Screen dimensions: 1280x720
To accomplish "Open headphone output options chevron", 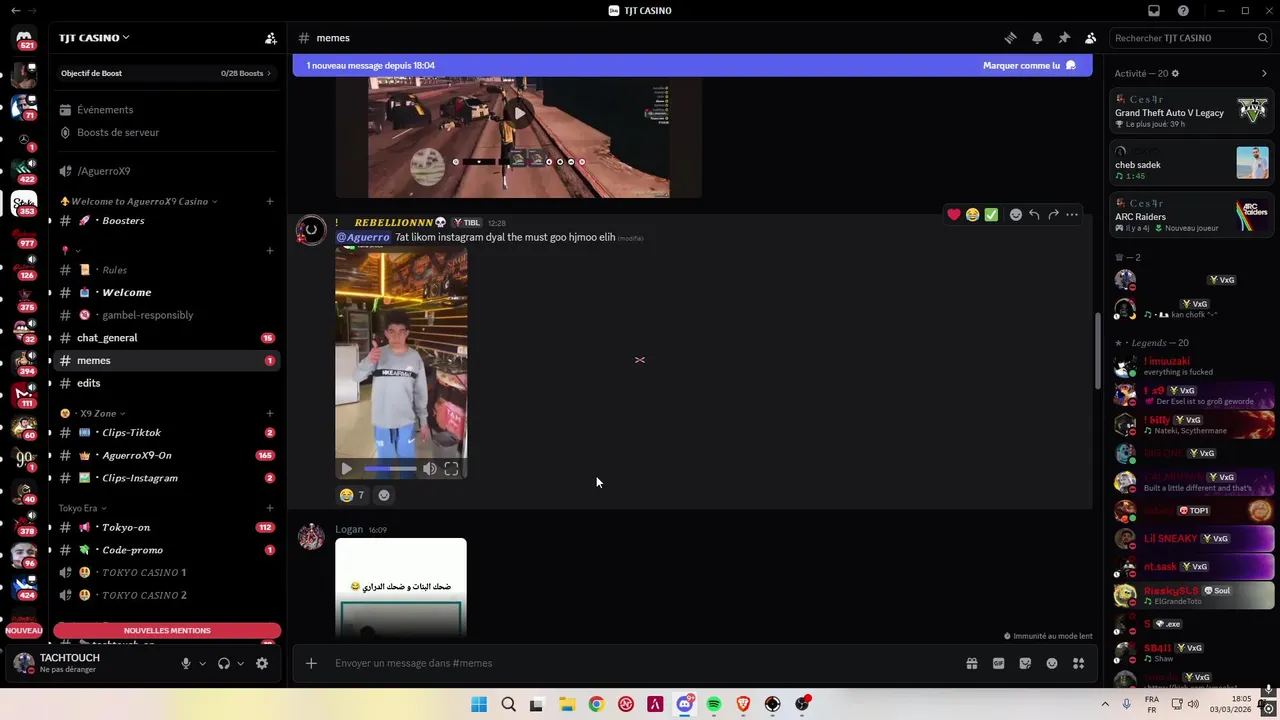I will pos(240,663).
